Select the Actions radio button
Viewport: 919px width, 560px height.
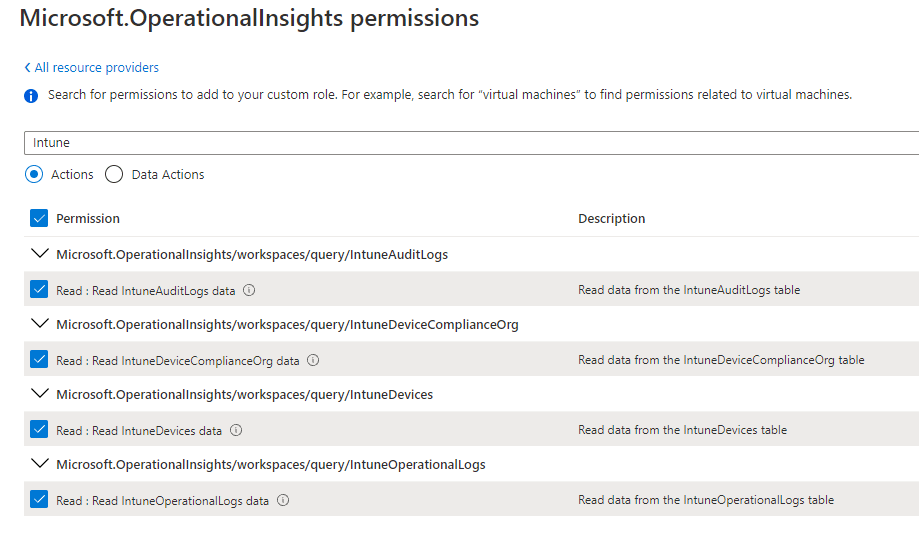34,174
